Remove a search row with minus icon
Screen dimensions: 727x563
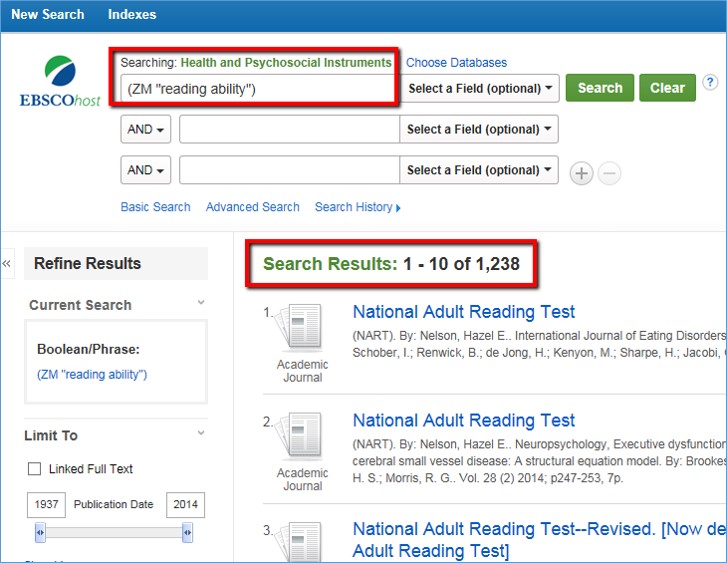coord(609,173)
